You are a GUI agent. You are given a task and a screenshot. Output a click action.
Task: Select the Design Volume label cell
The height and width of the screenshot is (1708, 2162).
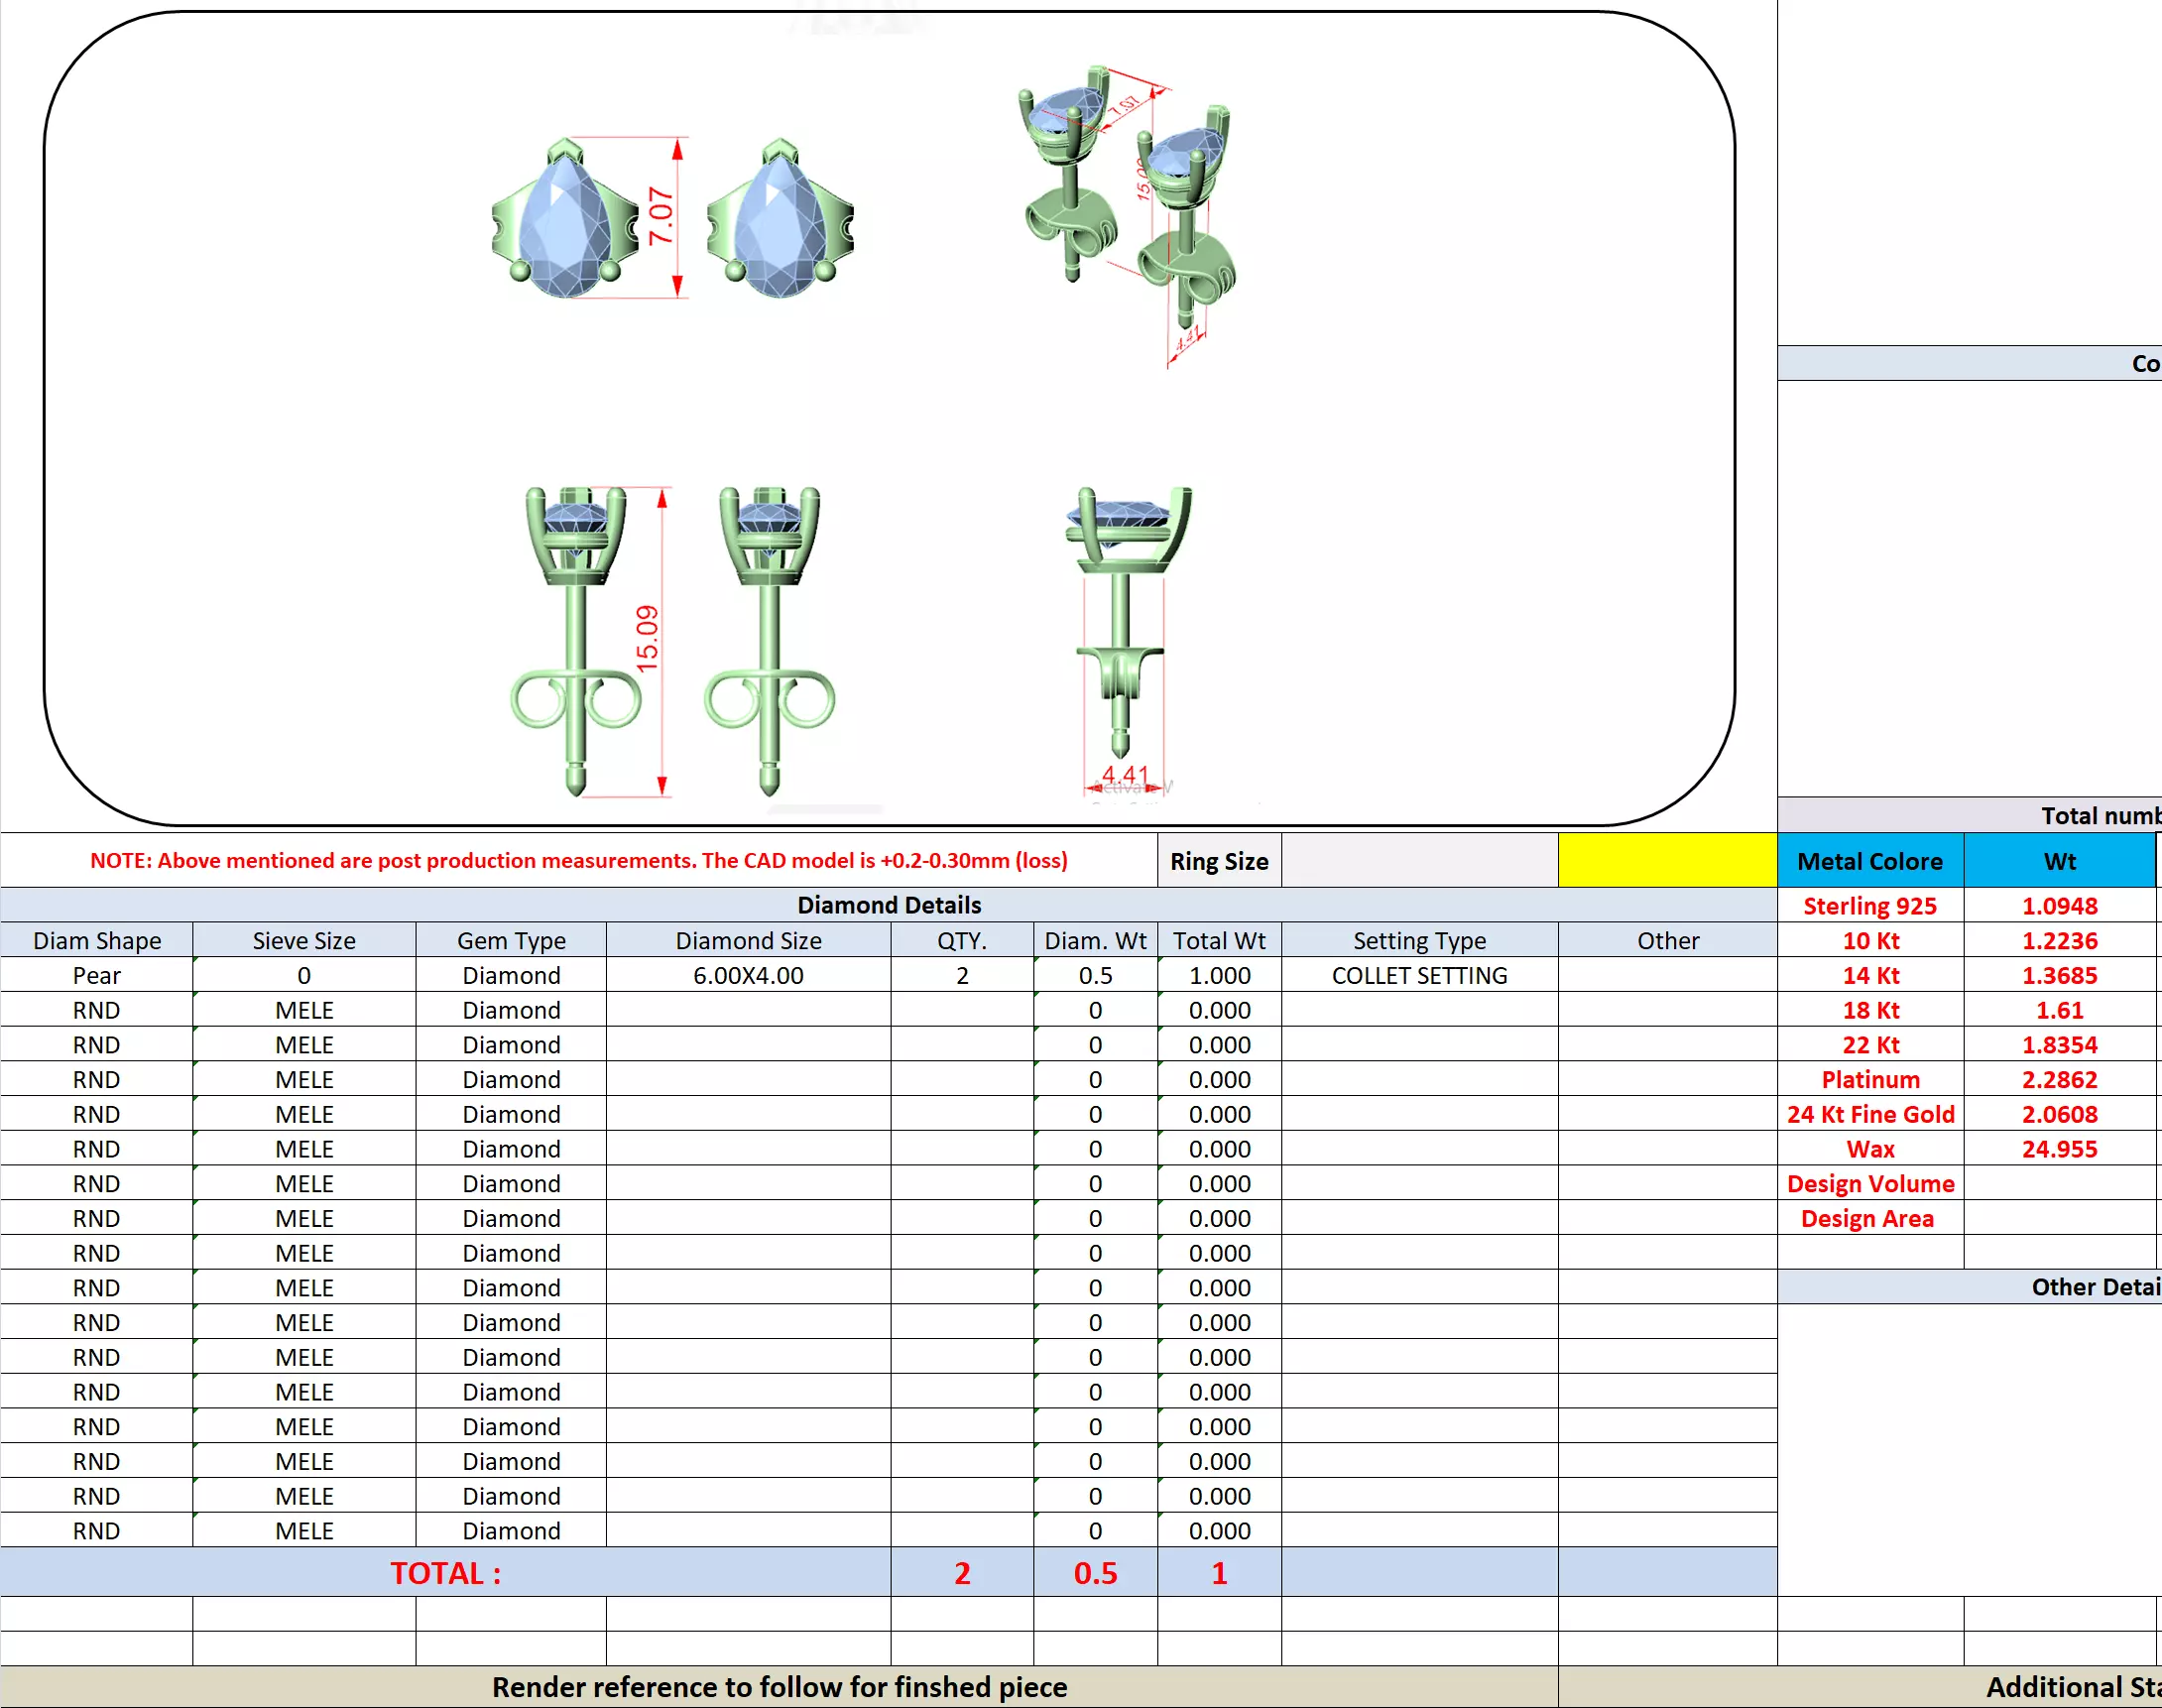(1869, 1184)
